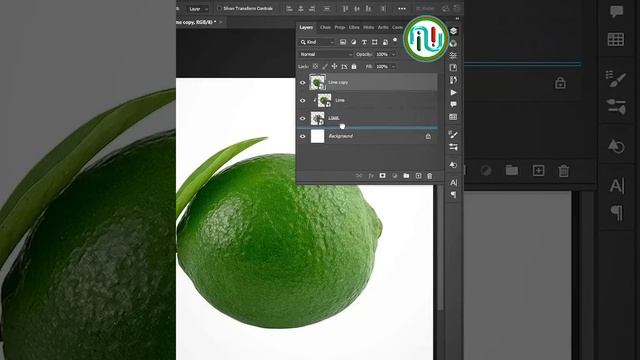Open the Brush Settings panel icon
640x360 pixels.
point(453,134)
